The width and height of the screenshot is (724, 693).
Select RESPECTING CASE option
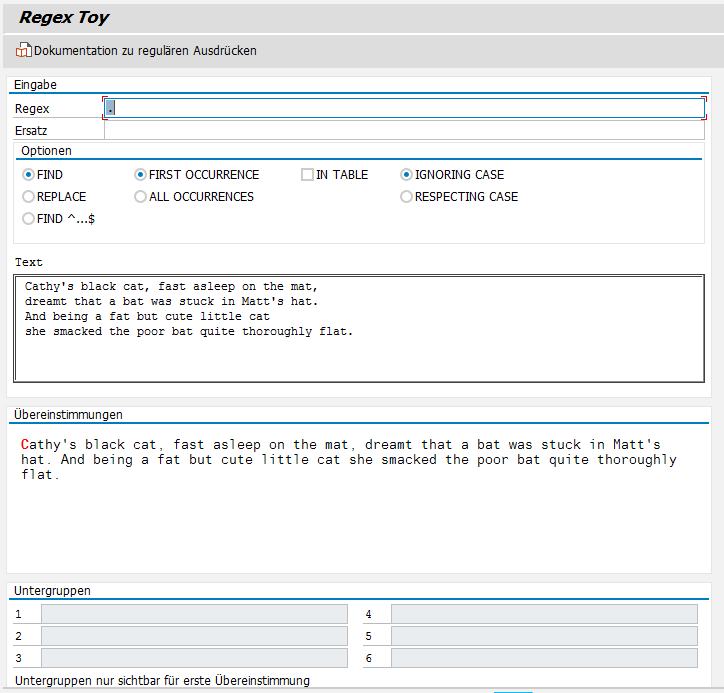406,197
